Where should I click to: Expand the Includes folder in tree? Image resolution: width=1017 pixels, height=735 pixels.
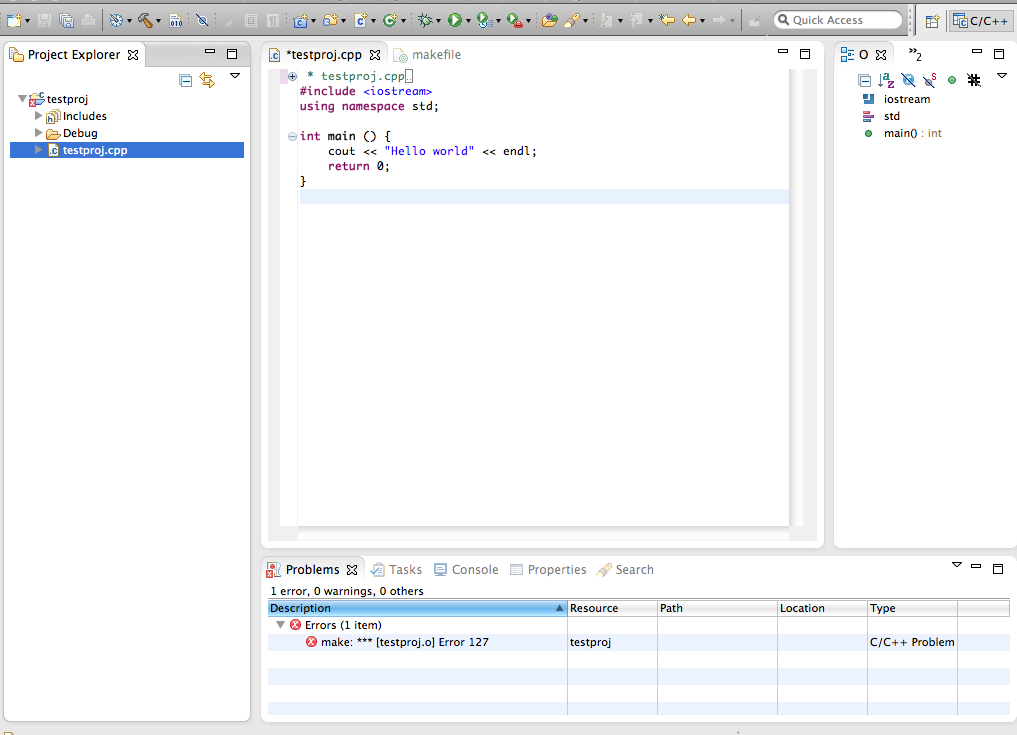click(39, 116)
